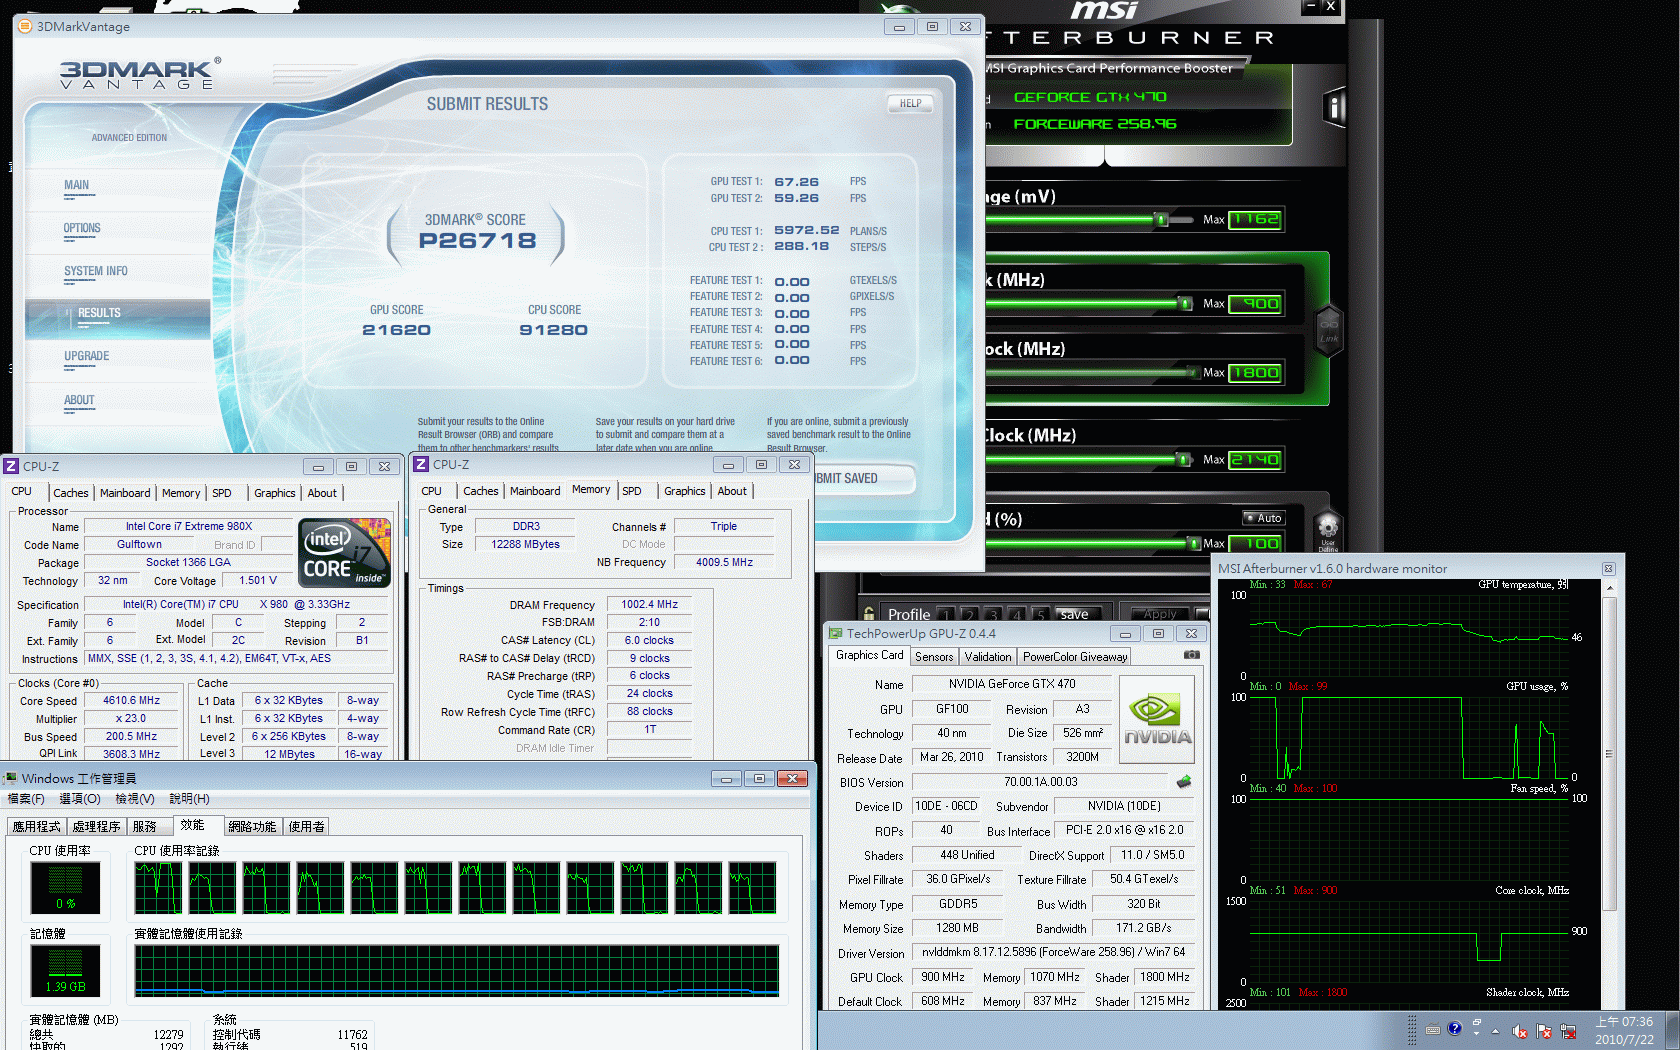Switch to 處理程序 tab in Task Manager

tap(96, 827)
